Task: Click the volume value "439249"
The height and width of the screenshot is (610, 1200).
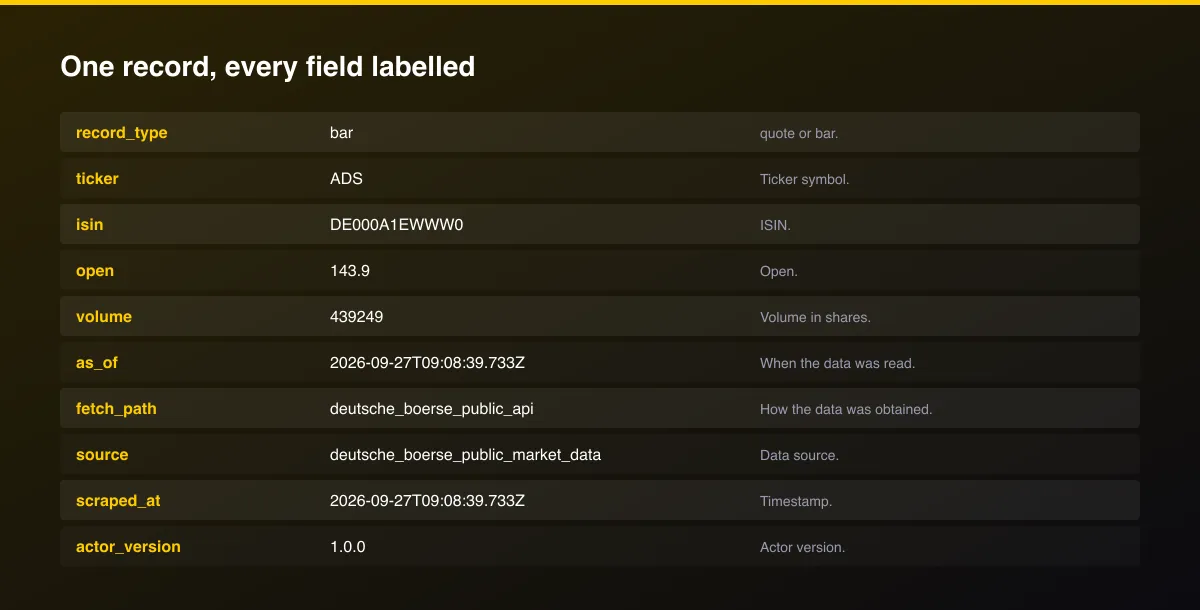Action: click(x=357, y=317)
